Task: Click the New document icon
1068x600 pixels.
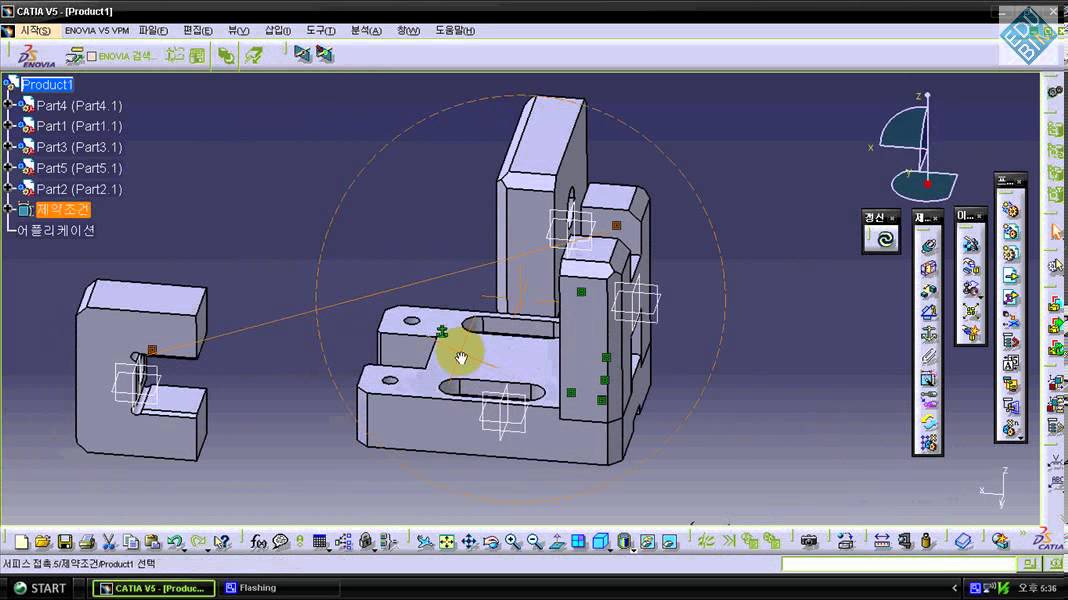Action: pyautogui.click(x=22, y=541)
